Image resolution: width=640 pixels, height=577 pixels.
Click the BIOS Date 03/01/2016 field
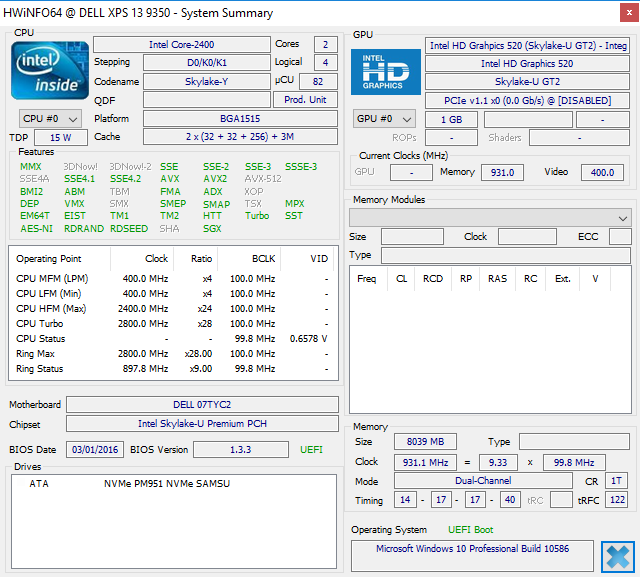click(x=95, y=450)
